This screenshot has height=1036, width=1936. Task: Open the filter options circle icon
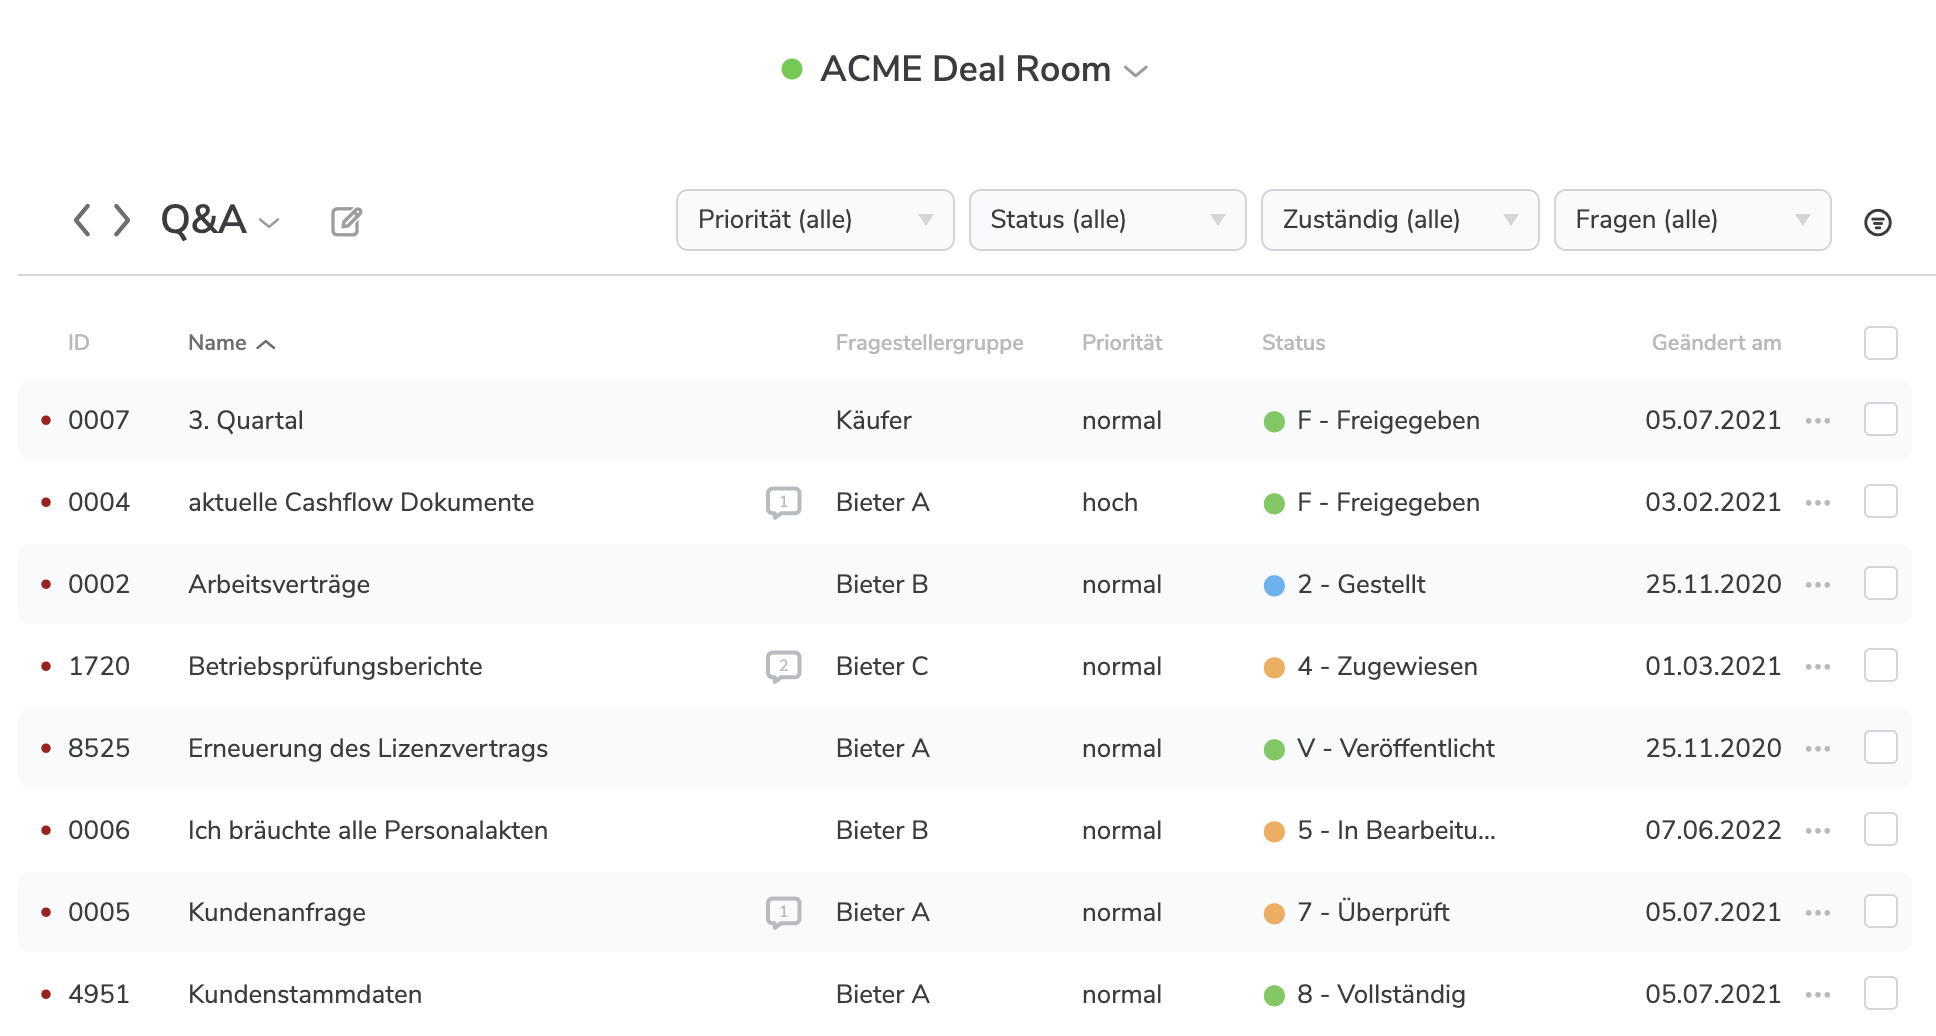coord(1877,222)
